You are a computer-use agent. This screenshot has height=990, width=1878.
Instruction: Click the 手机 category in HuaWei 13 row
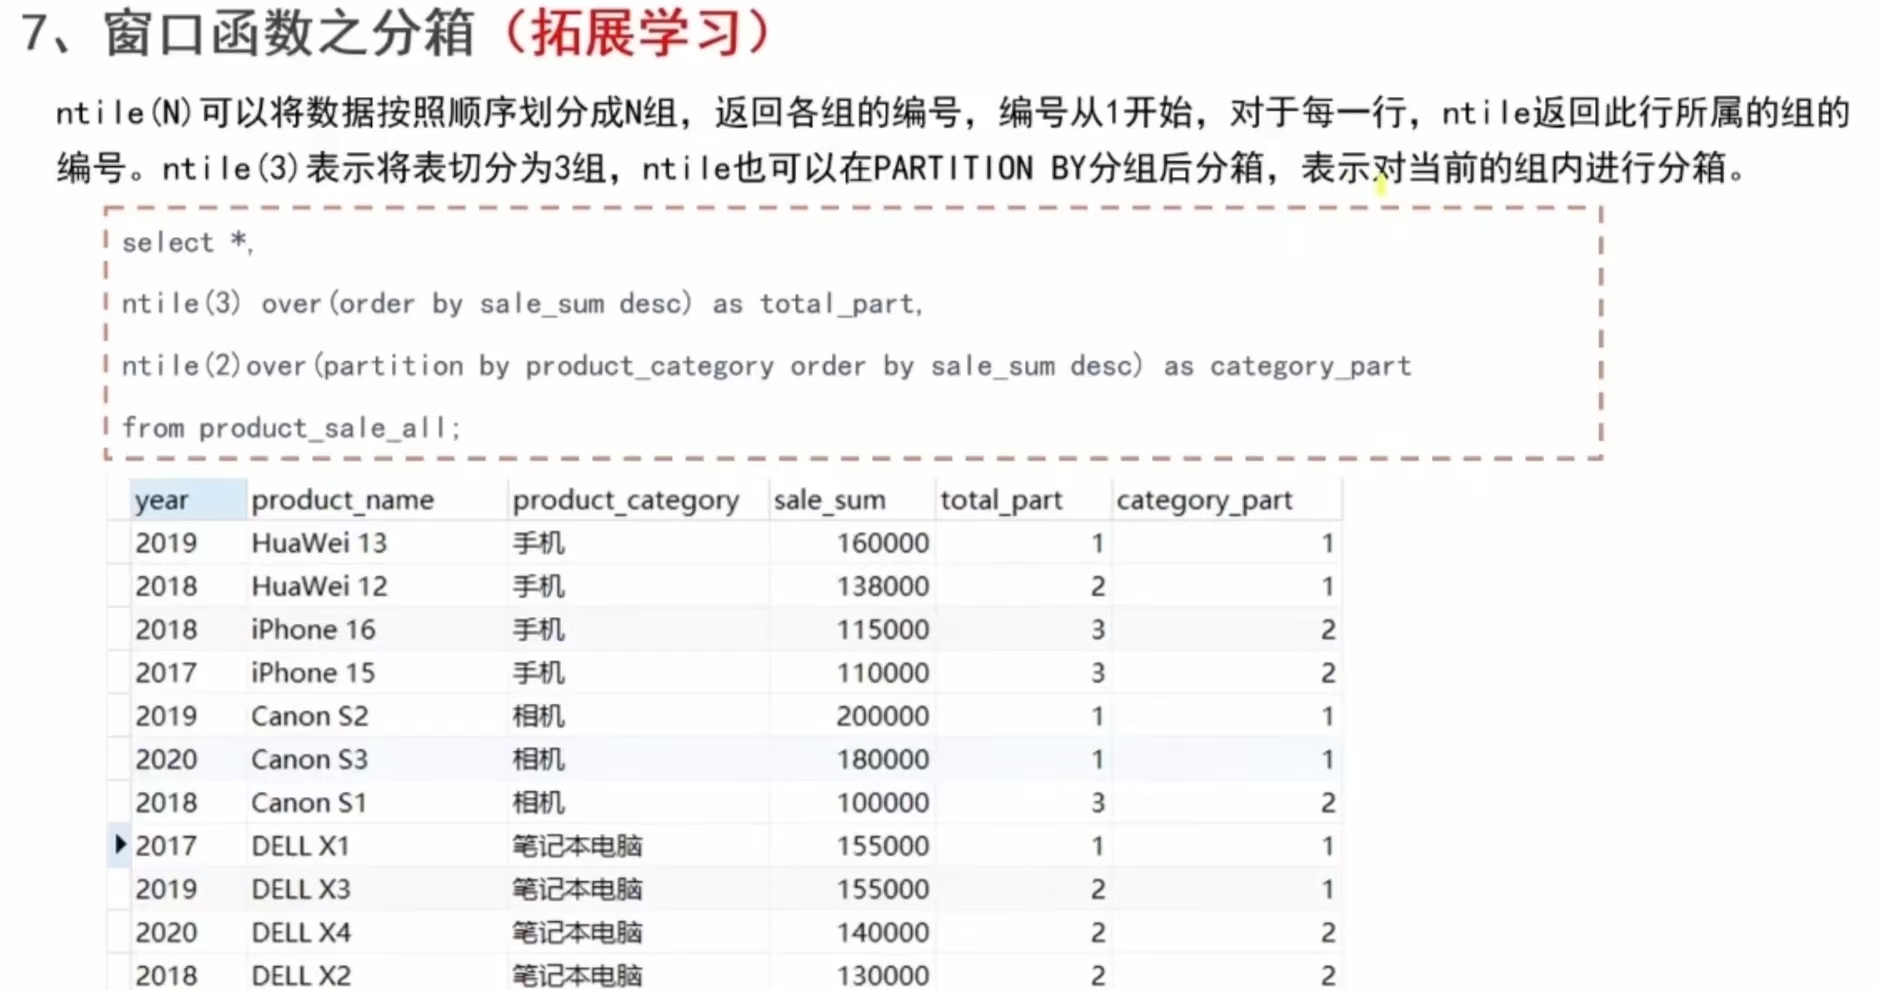click(x=539, y=543)
